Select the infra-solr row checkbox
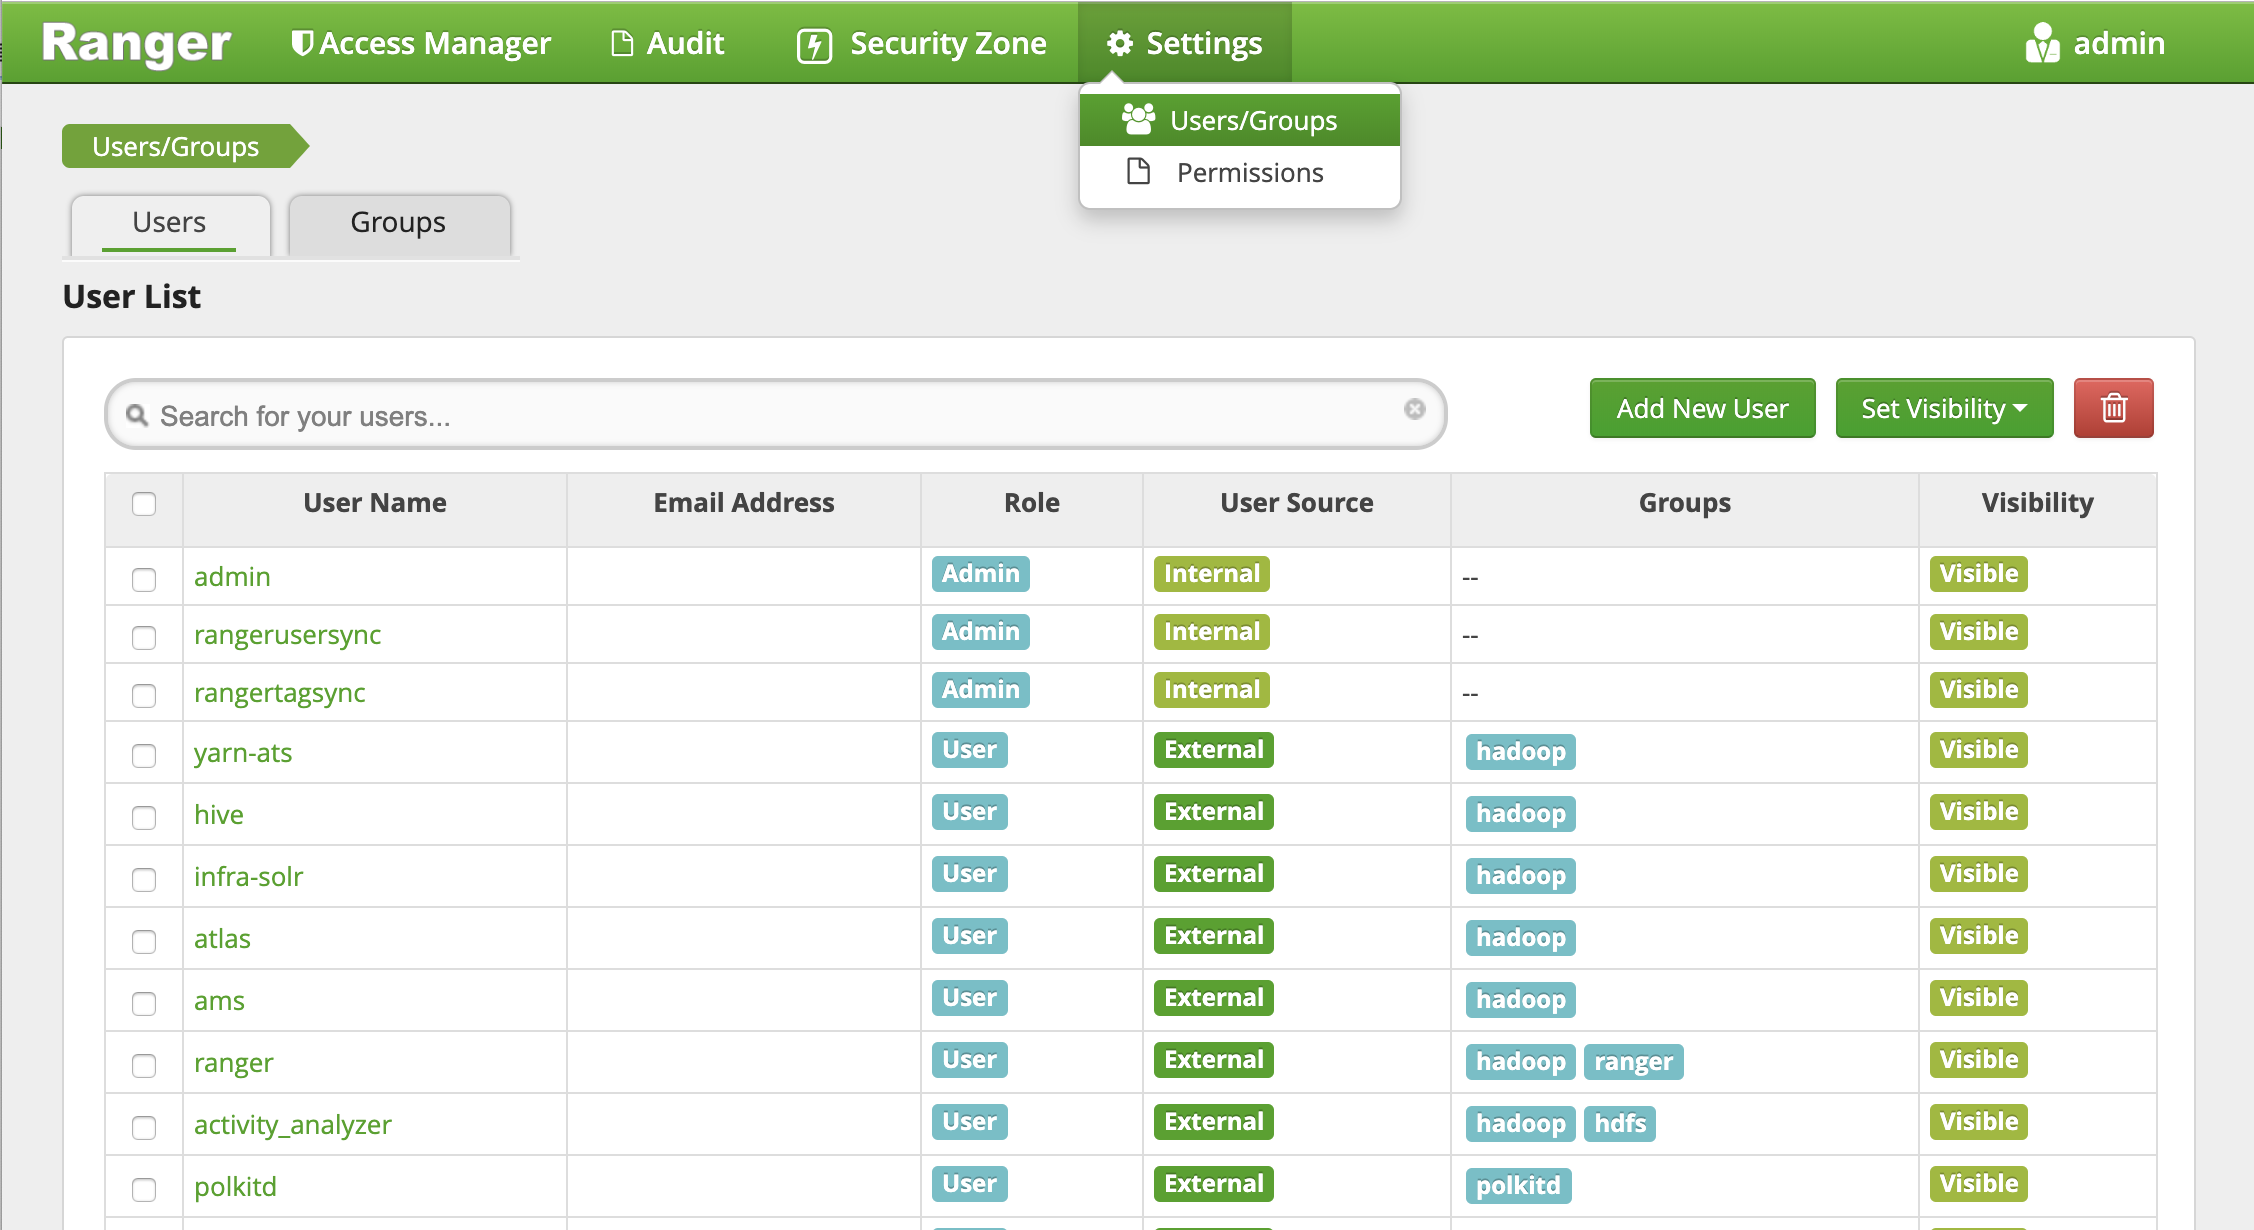 tap(144, 879)
